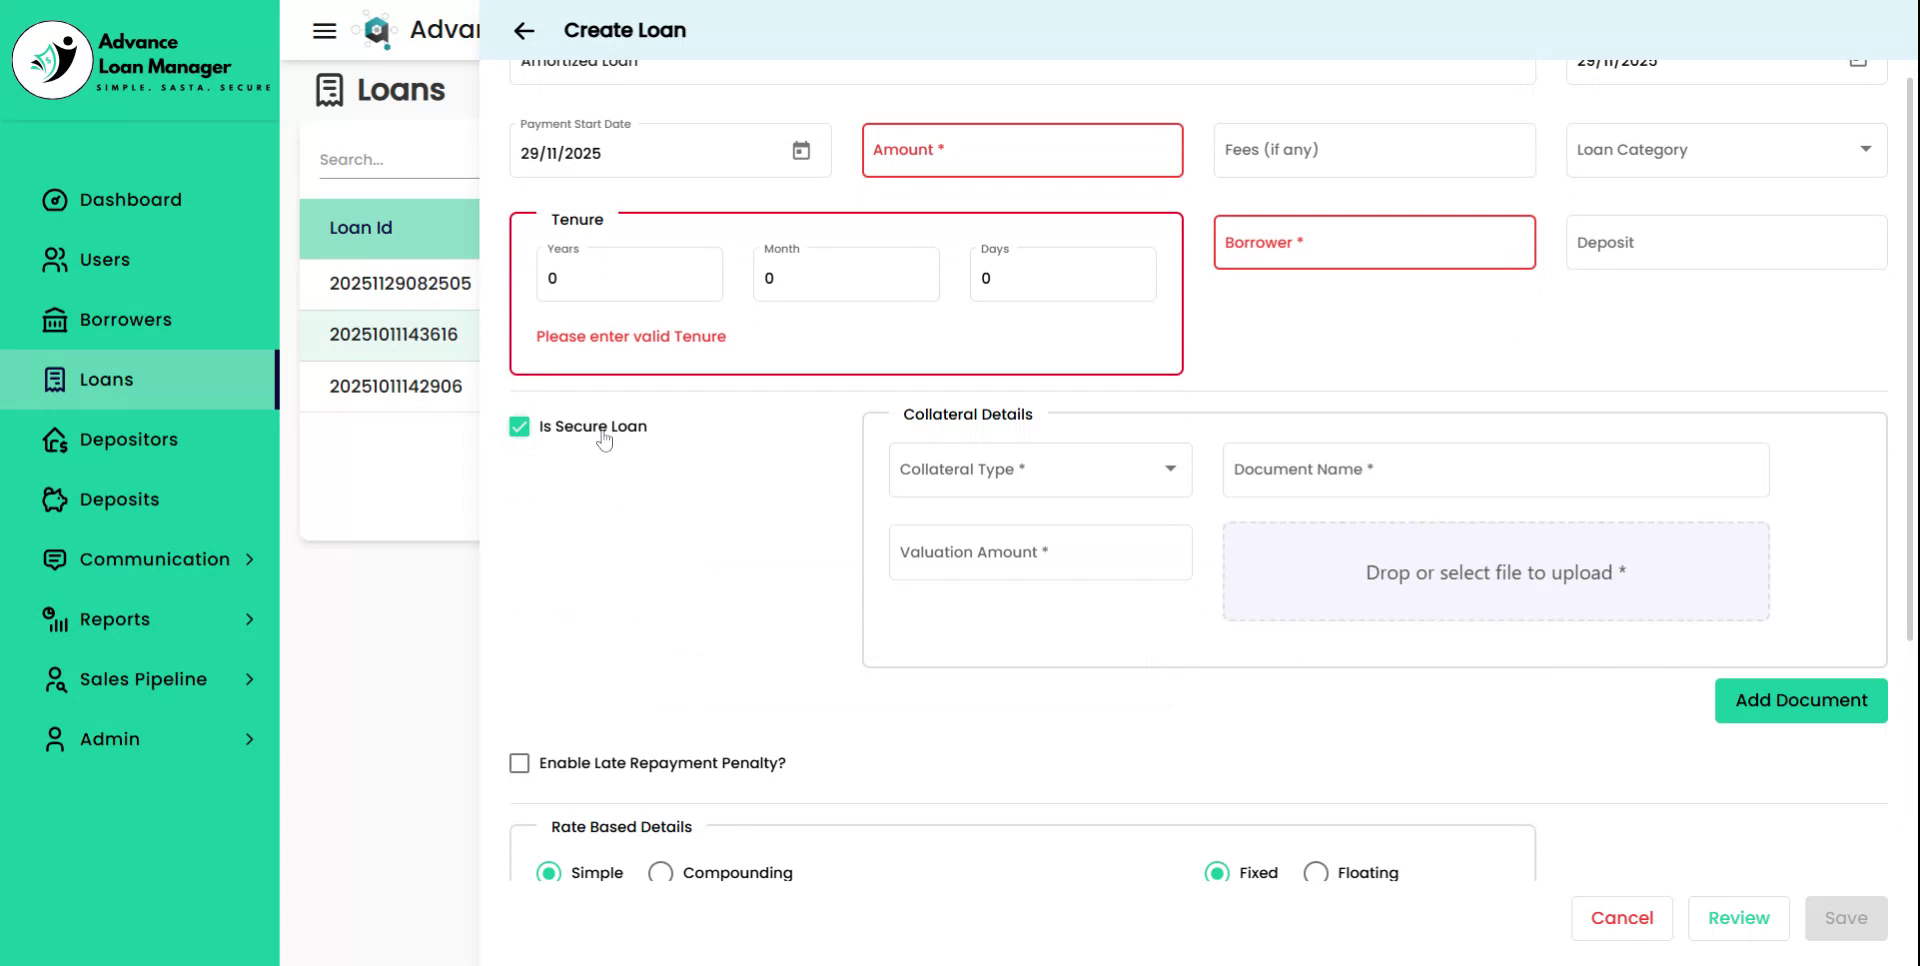Open Users in the sidebar menu
Screen dimensions: 1920x966
tap(105, 260)
